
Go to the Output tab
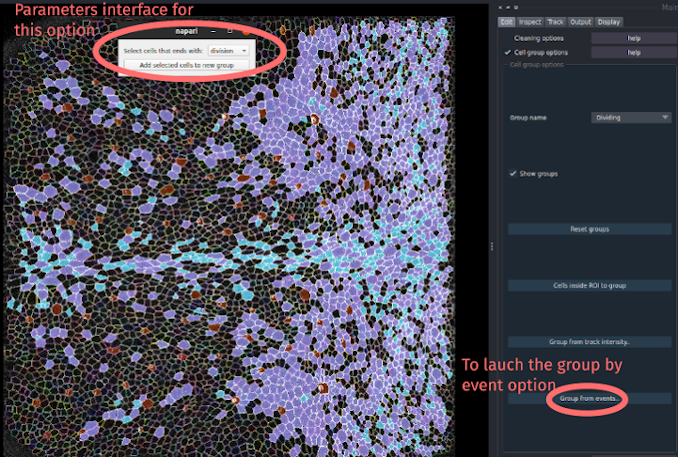point(580,21)
